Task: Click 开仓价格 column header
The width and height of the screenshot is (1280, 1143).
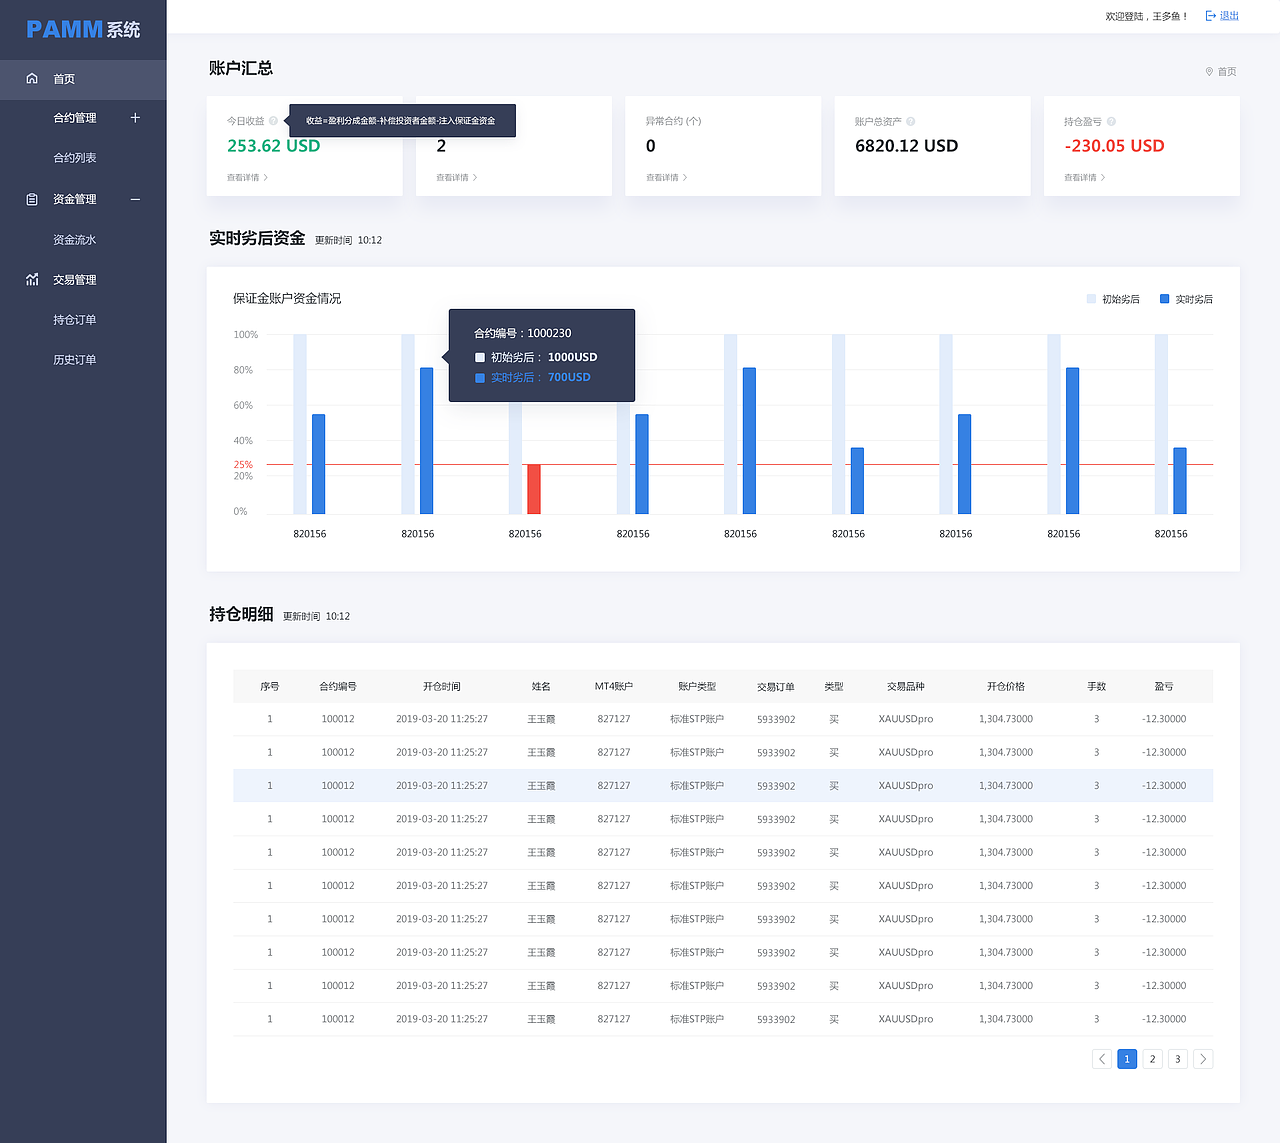Action: click(x=1006, y=687)
